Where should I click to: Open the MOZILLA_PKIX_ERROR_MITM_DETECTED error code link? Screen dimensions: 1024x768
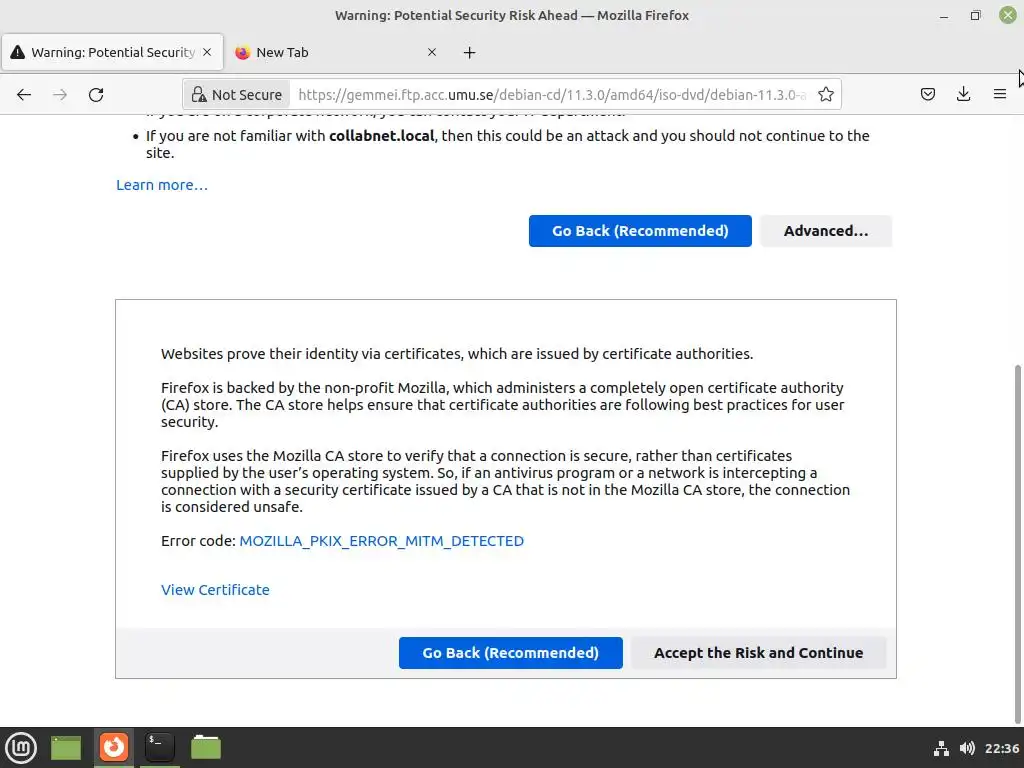click(381, 541)
